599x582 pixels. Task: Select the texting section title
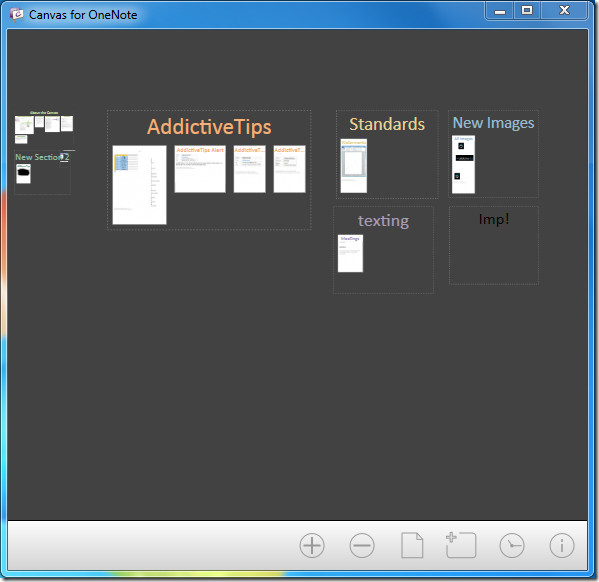pyautogui.click(x=383, y=221)
